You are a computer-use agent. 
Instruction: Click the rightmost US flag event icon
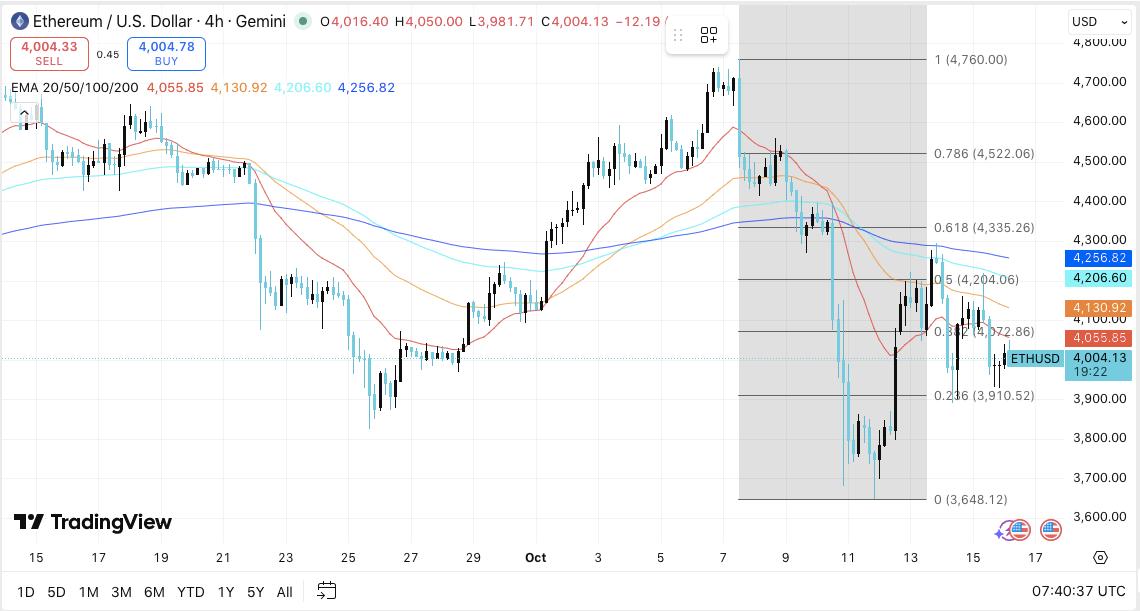1050,530
